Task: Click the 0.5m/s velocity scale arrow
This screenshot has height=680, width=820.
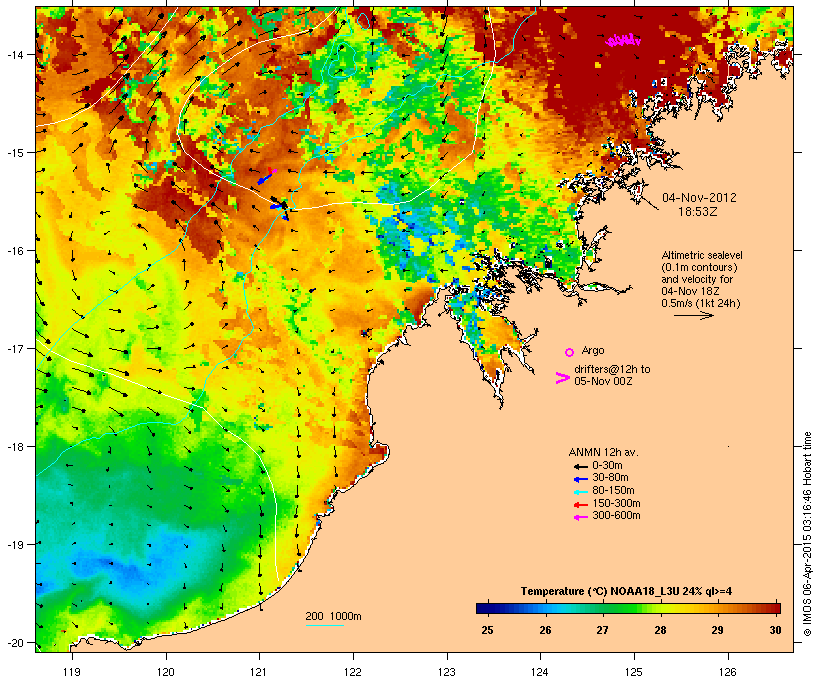Action: tap(694, 315)
